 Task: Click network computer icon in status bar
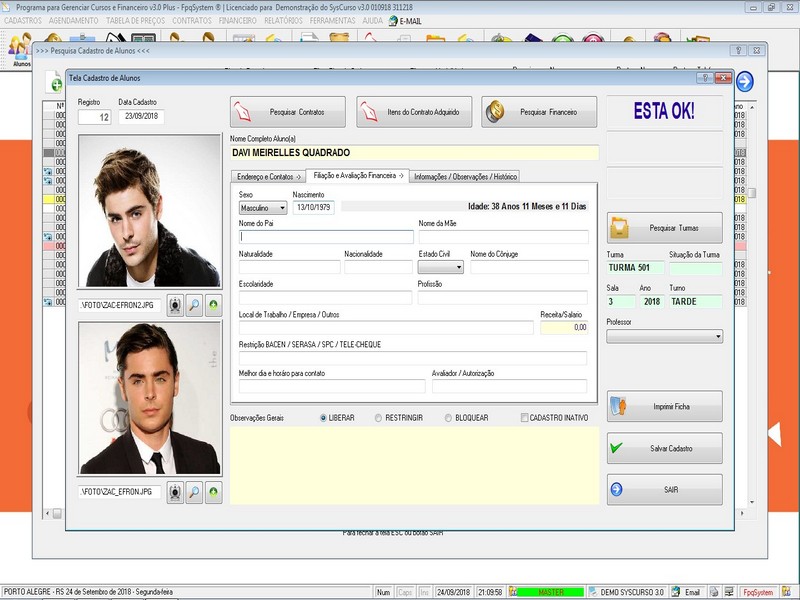point(729,592)
